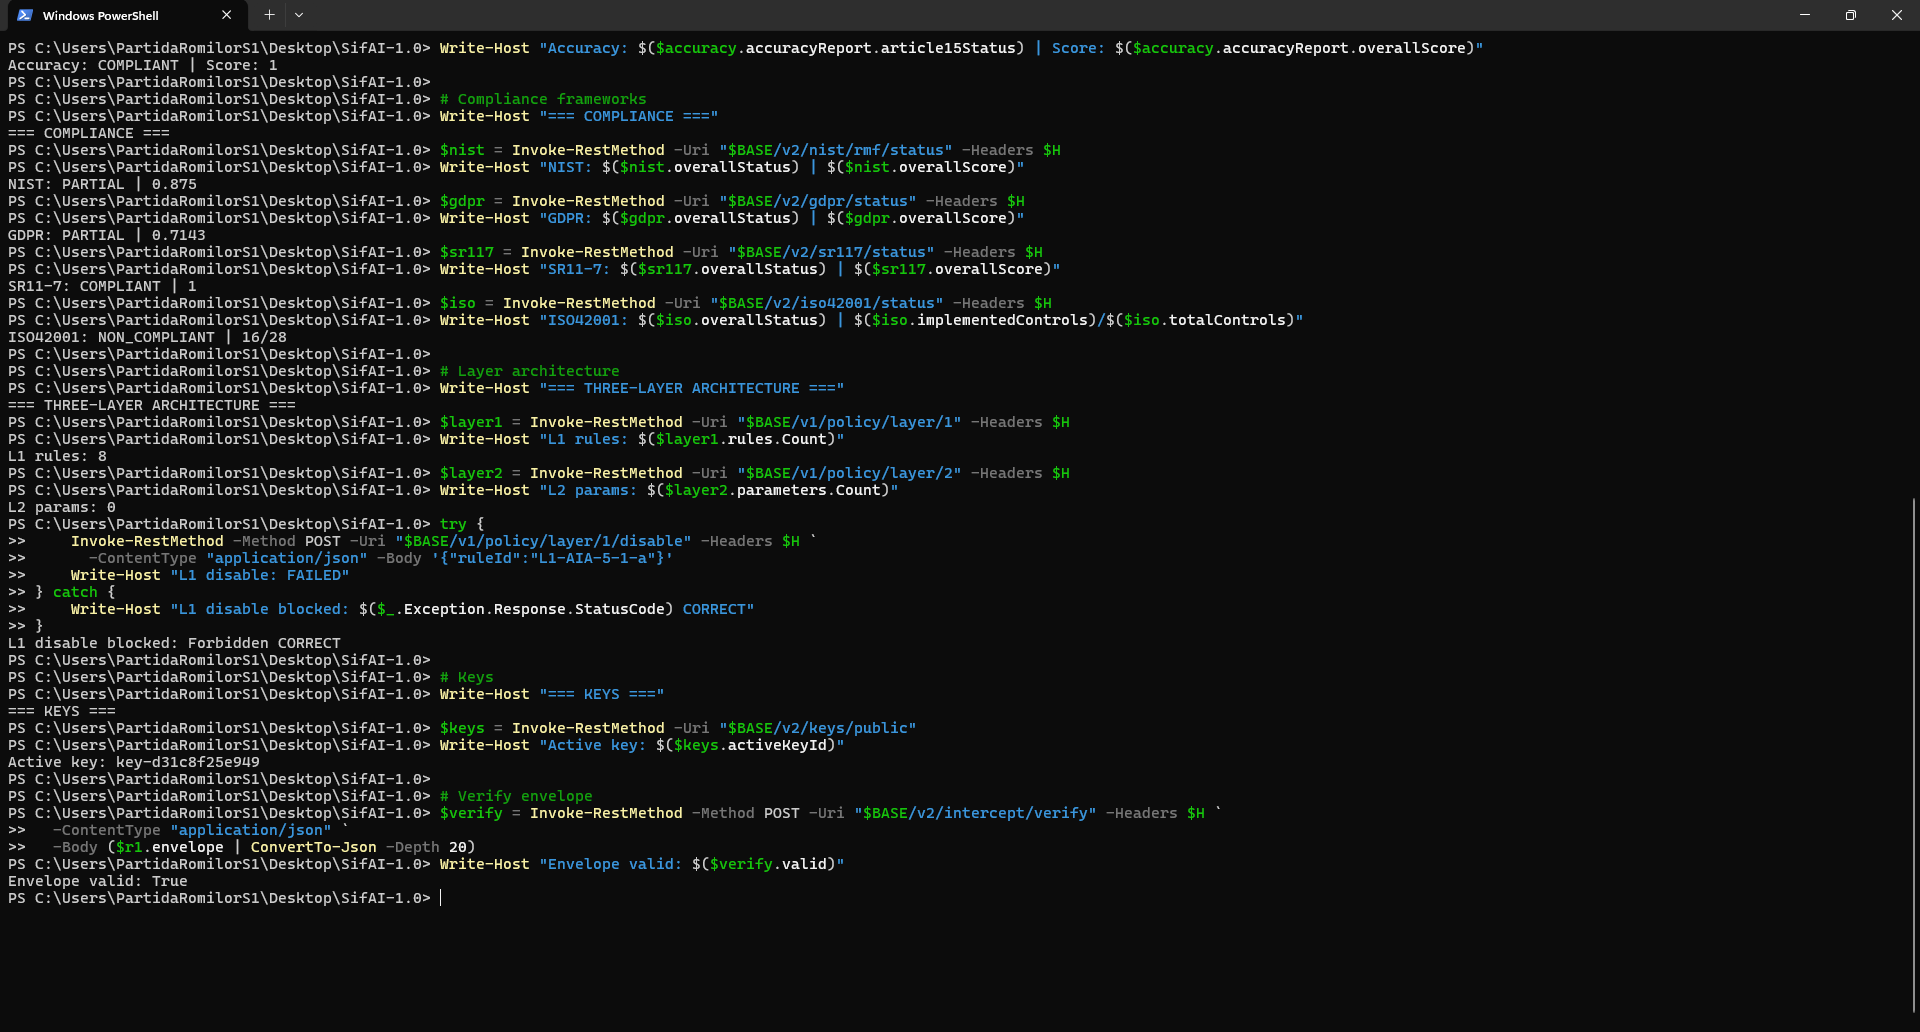Screen dimensions: 1920x1032
Task: Click the 'Envelope valid: True' output line
Action: tap(95, 881)
